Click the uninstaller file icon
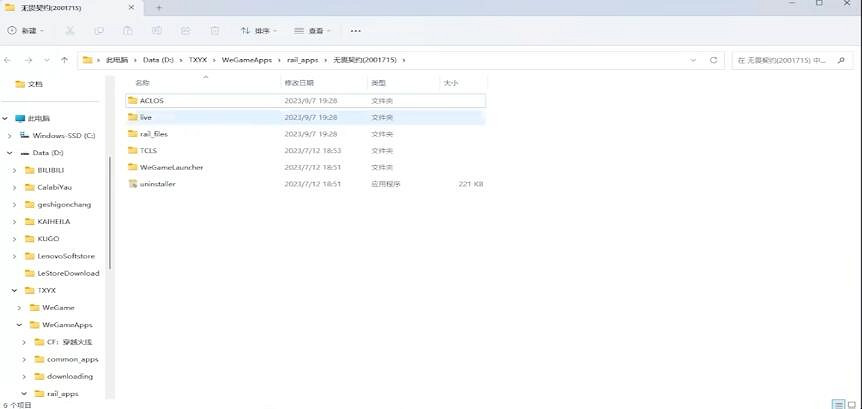This screenshot has width=862, height=409. tap(132, 184)
